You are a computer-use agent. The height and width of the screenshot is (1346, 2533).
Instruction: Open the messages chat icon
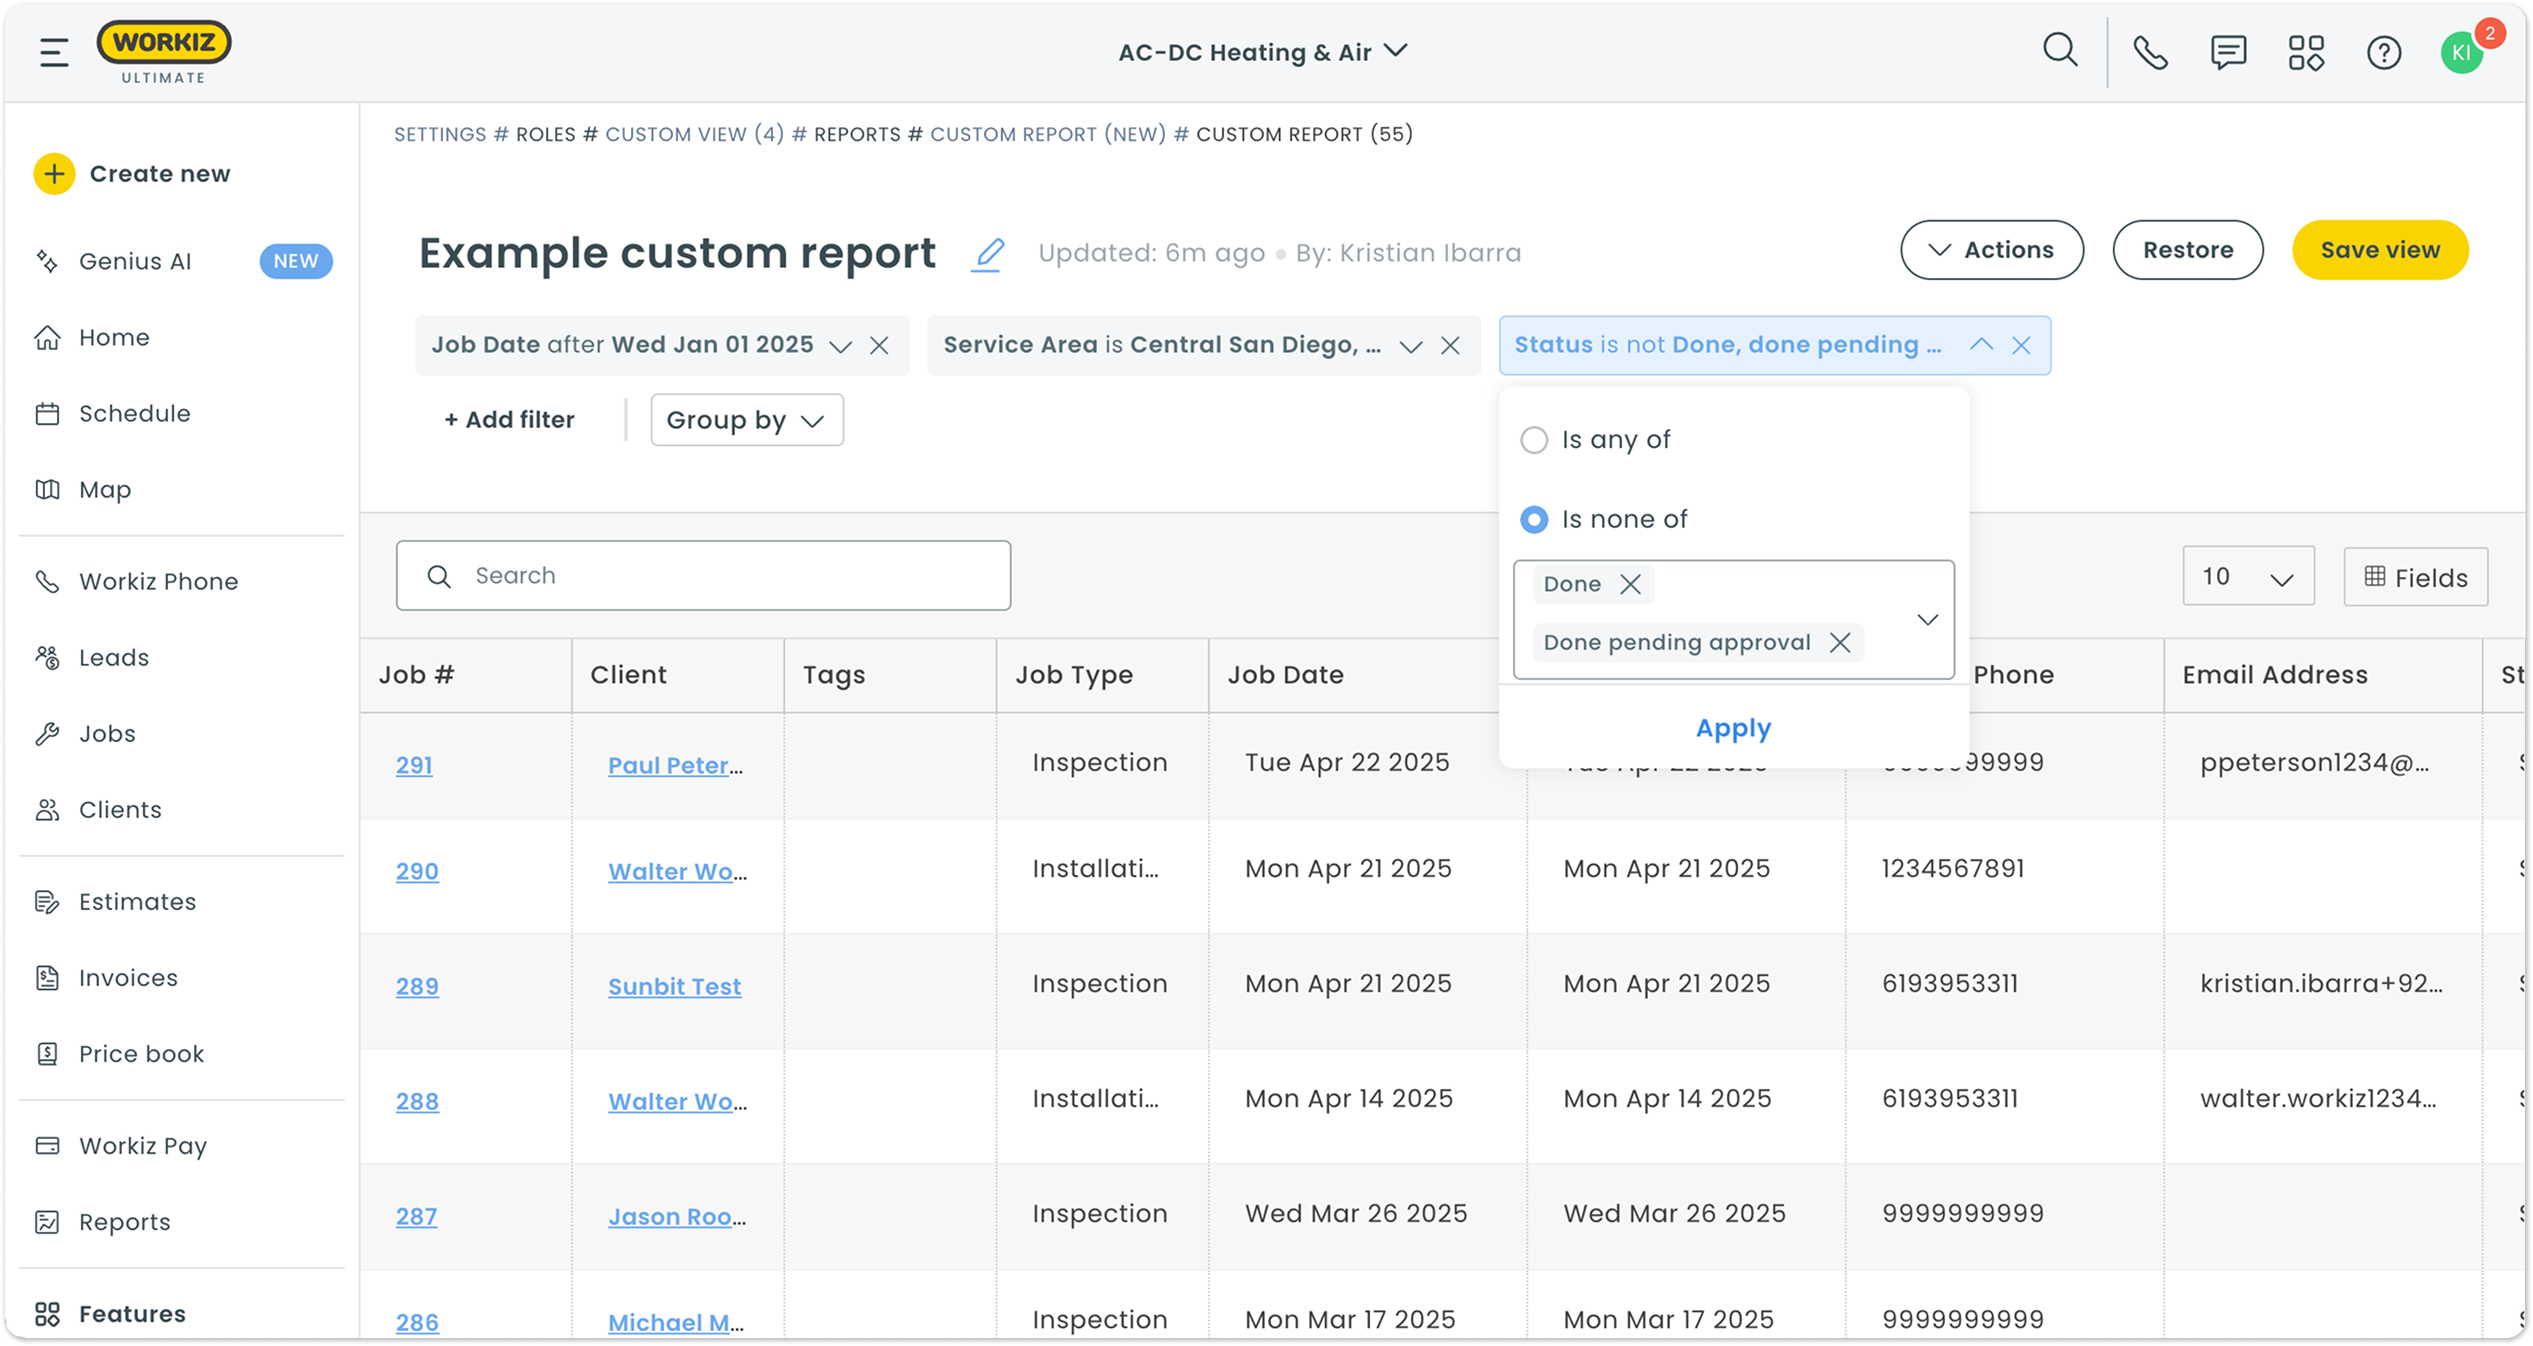2228,52
